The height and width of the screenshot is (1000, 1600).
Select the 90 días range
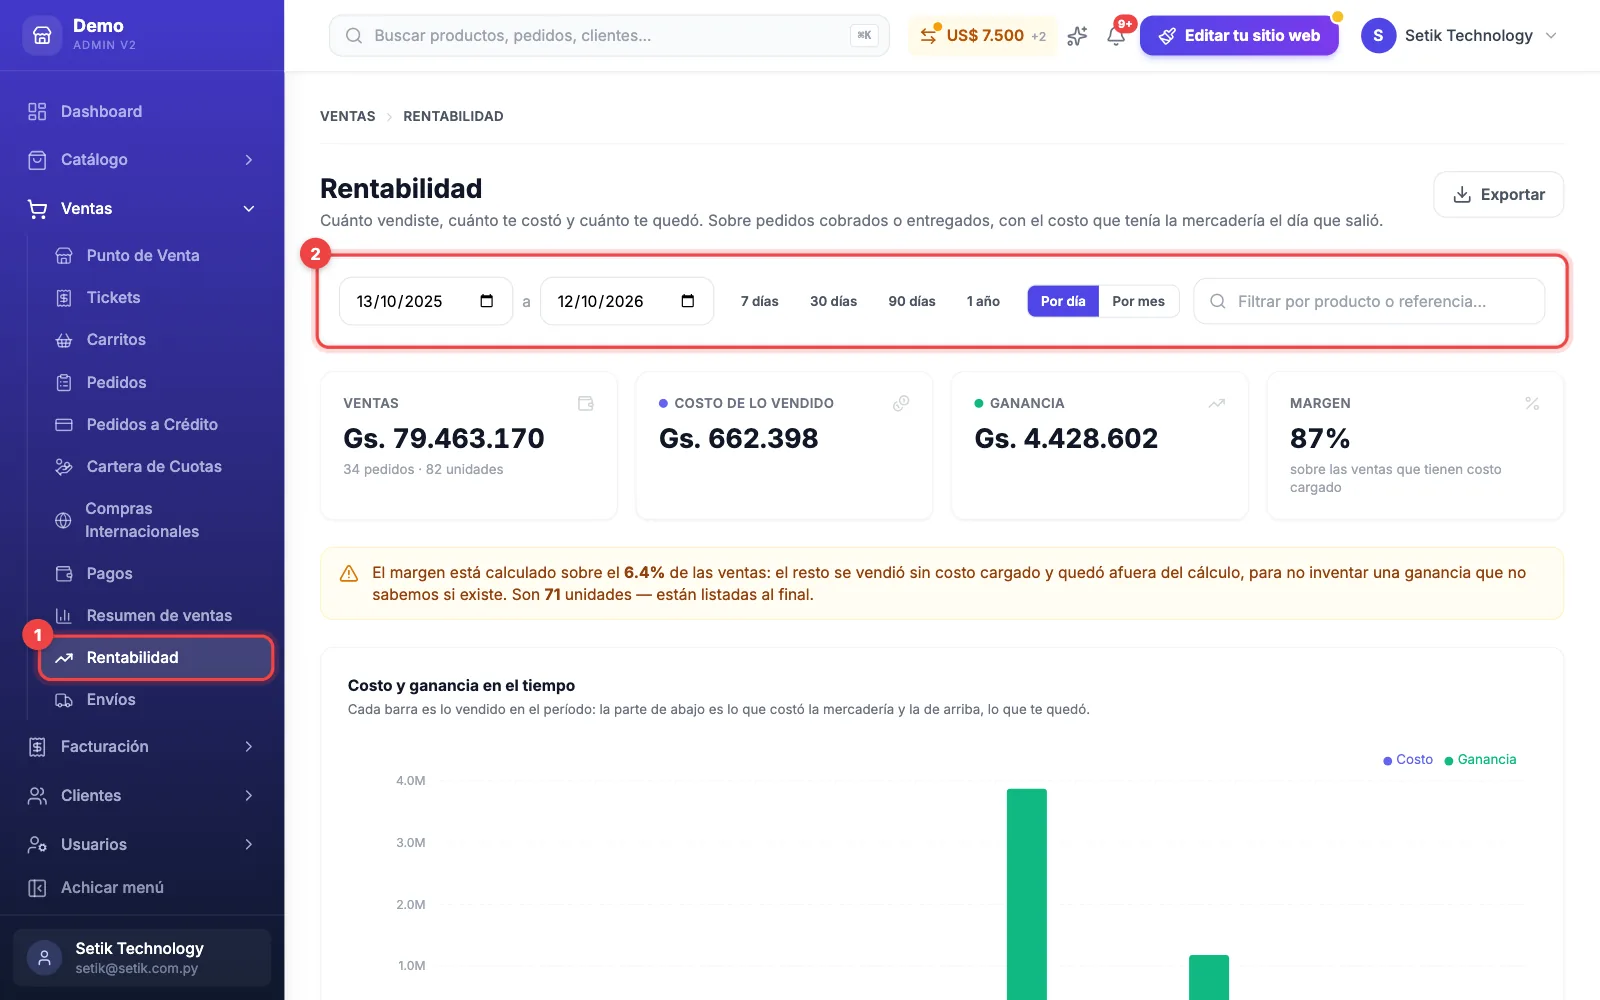pos(912,301)
